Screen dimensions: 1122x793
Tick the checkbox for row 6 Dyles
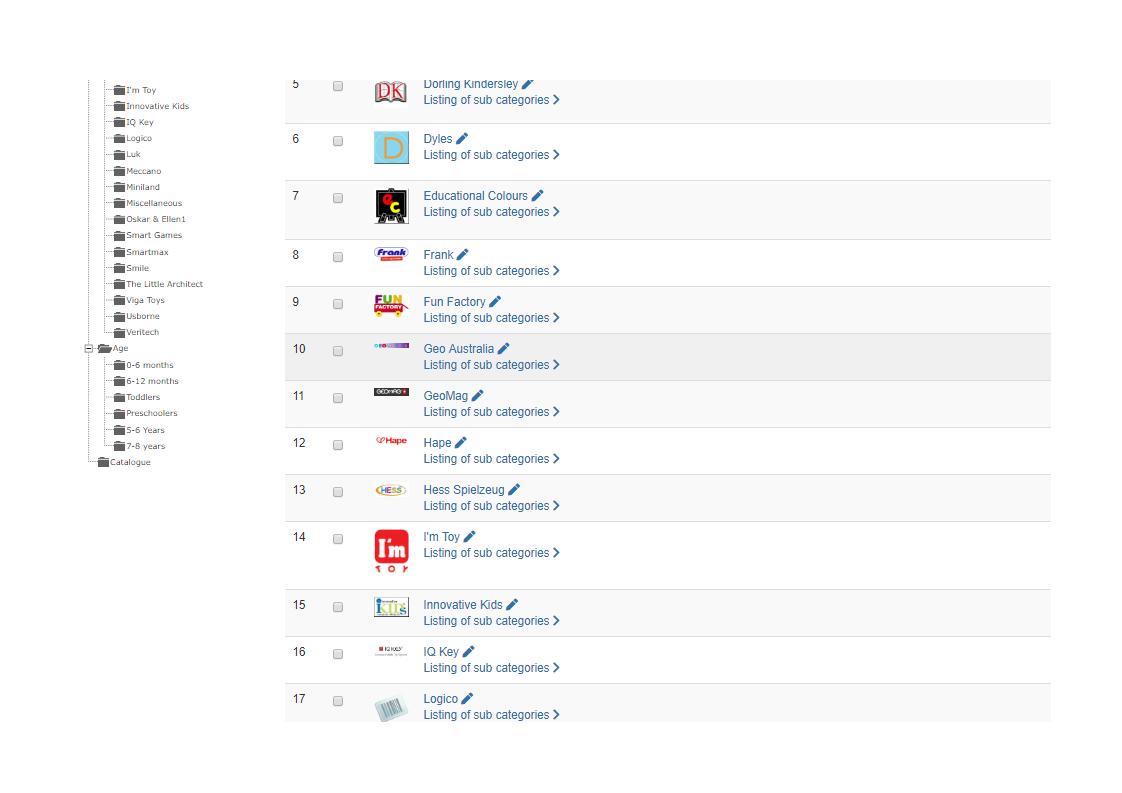[x=338, y=141]
